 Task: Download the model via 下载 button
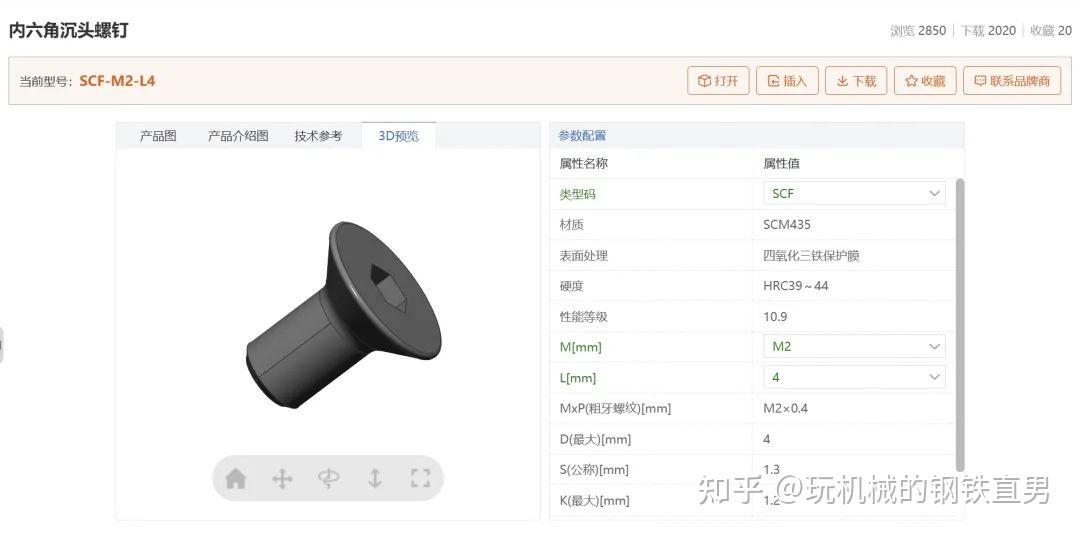click(856, 81)
